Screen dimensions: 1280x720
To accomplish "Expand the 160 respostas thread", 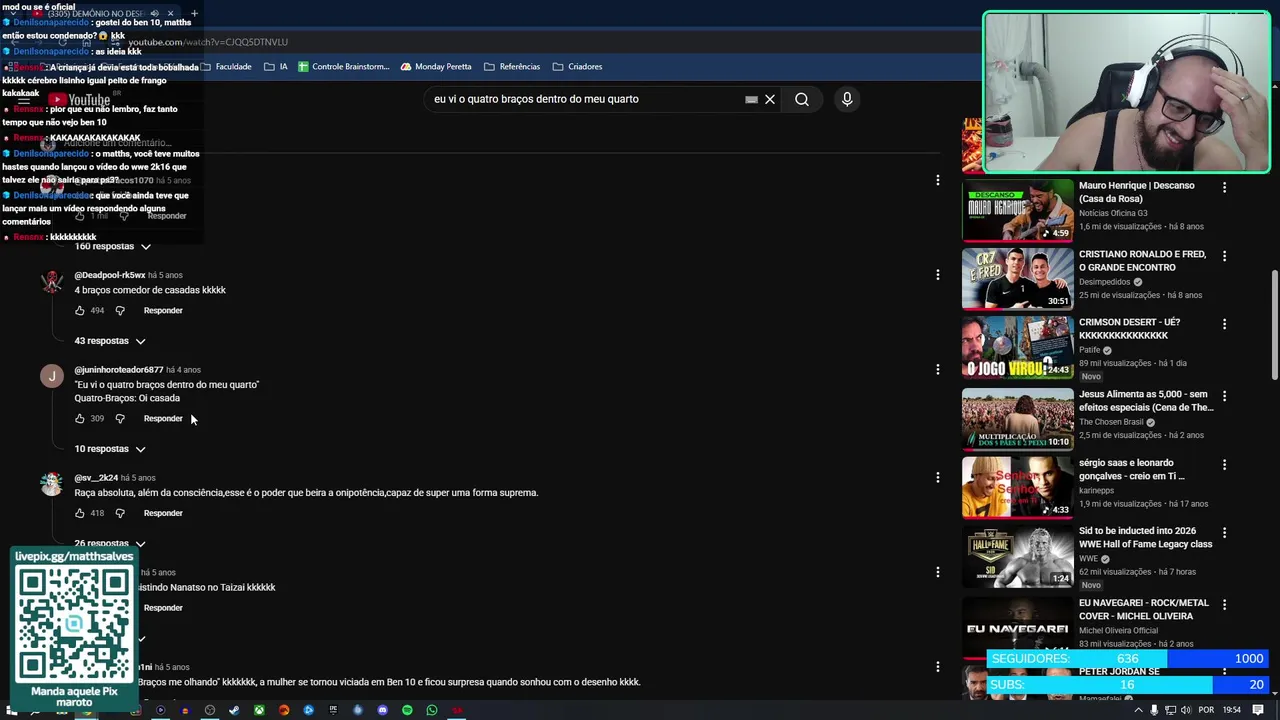I will pos(112,246).
